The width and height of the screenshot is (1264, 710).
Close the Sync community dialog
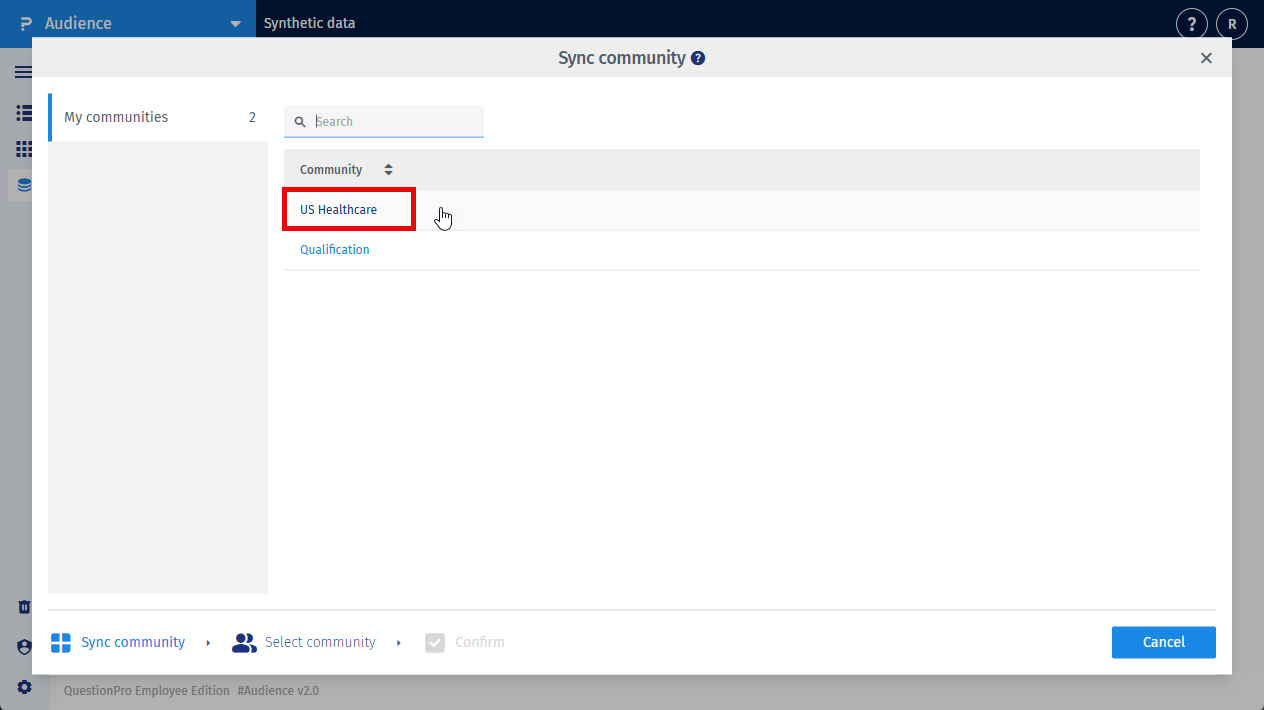(1206, 58)
